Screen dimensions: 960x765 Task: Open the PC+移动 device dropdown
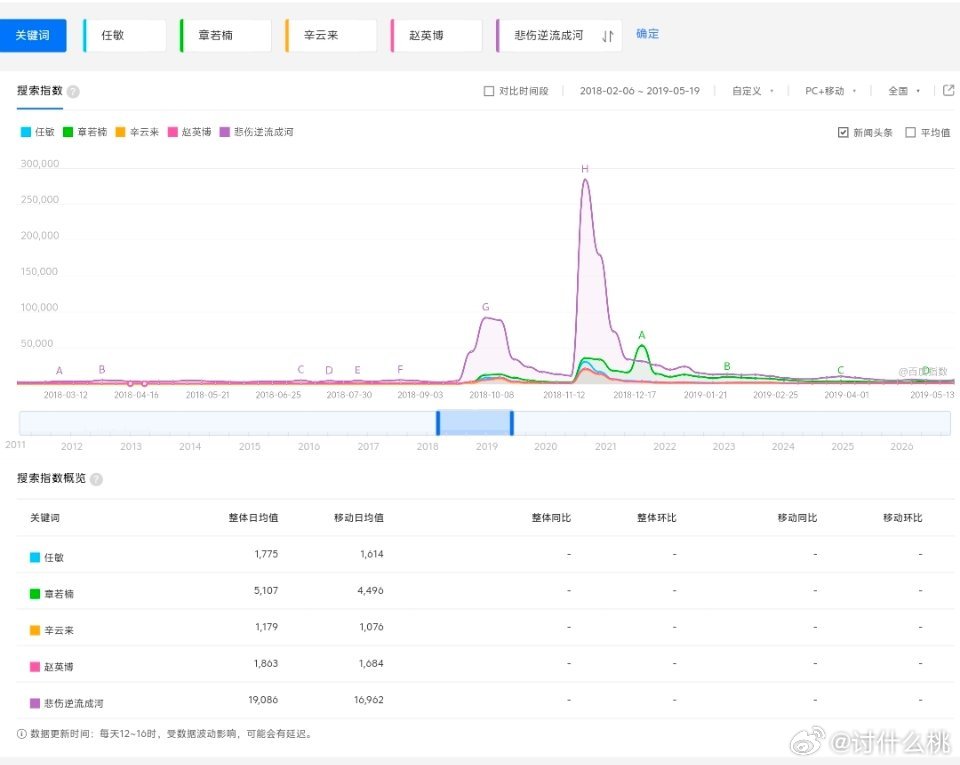point(830,91)
